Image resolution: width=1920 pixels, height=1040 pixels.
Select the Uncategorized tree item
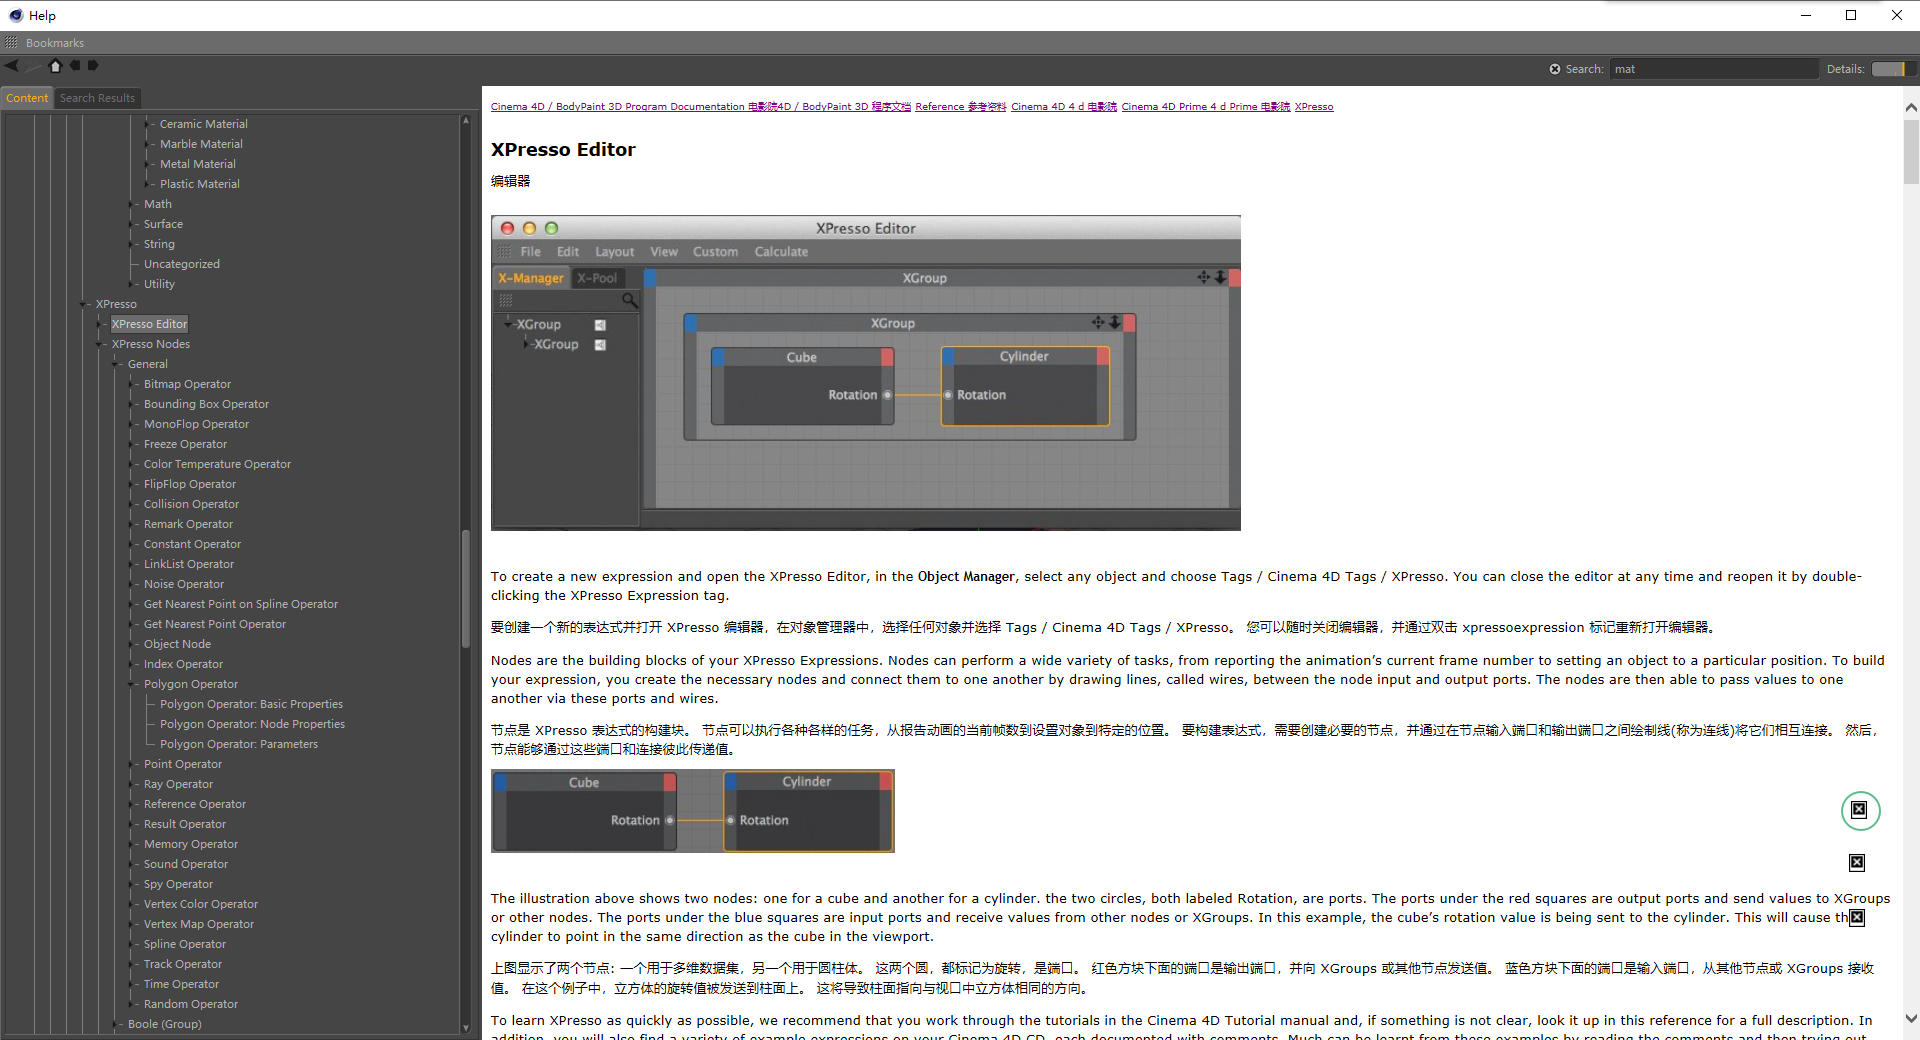182,264
